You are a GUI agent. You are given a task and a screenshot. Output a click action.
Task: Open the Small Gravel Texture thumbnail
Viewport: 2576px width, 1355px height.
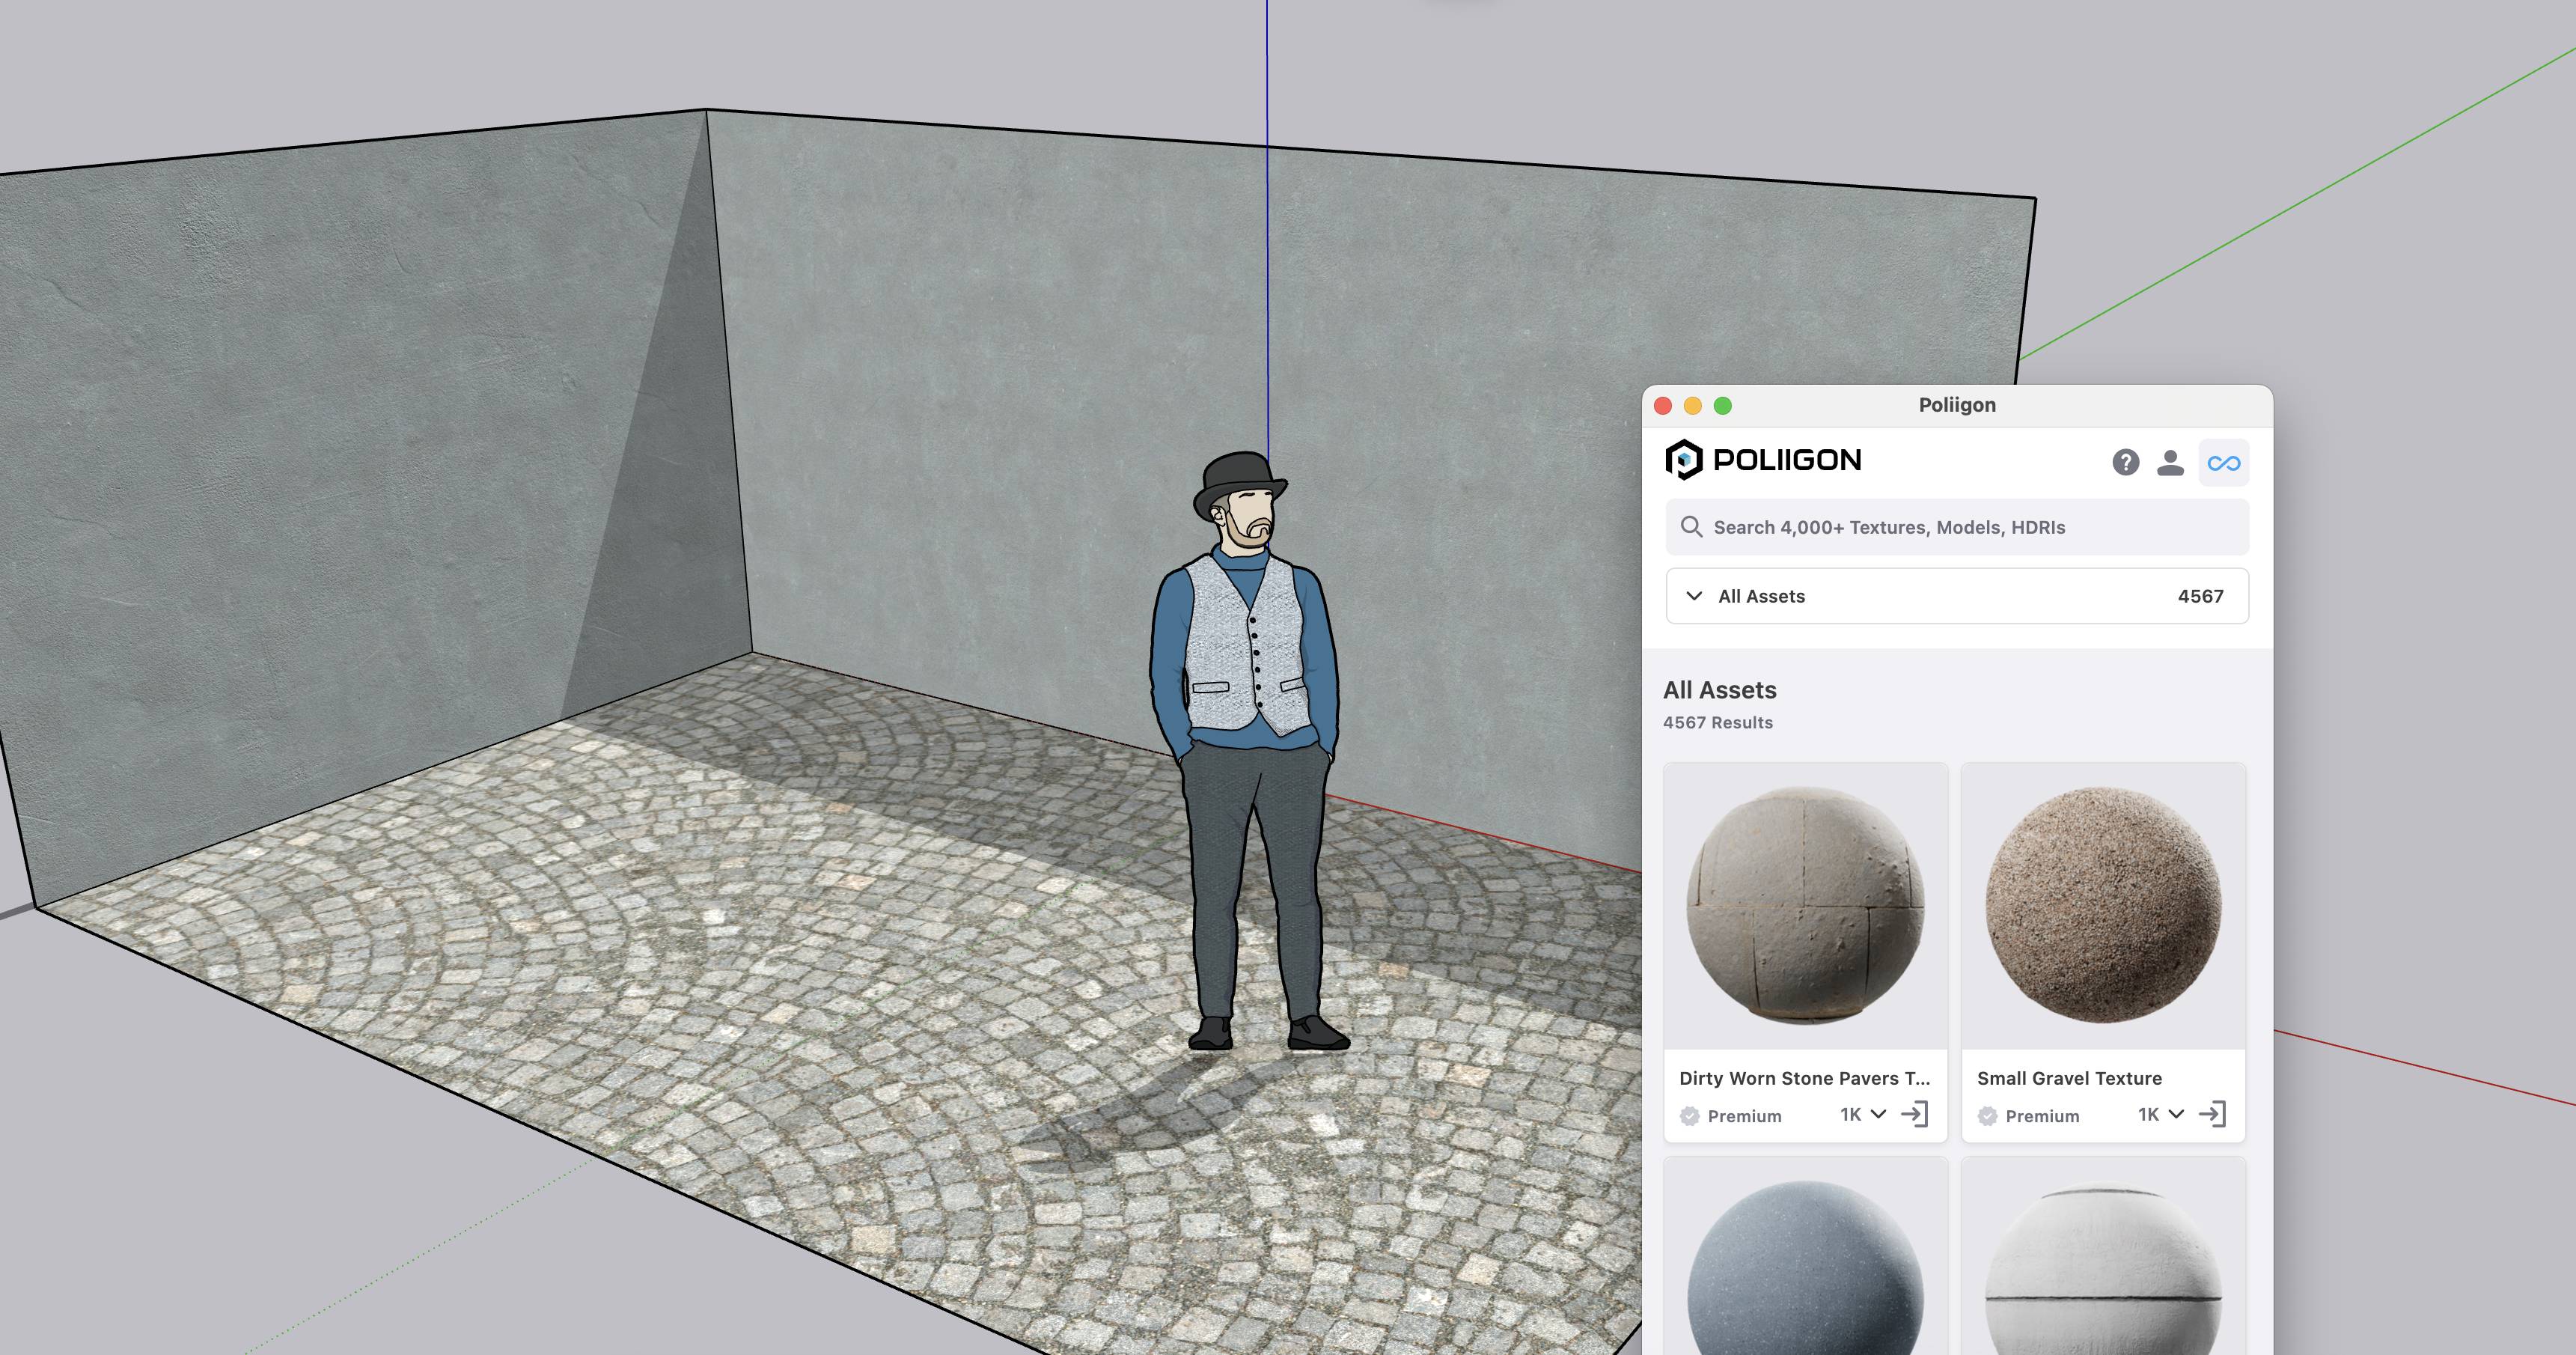2103,906
